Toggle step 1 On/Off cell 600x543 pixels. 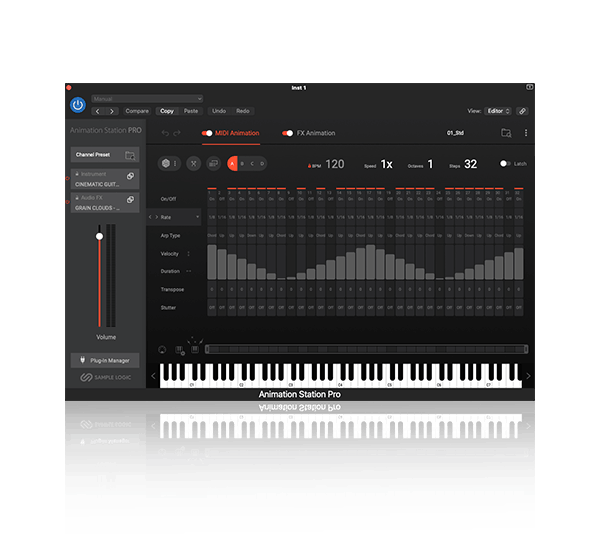point(212,199)
